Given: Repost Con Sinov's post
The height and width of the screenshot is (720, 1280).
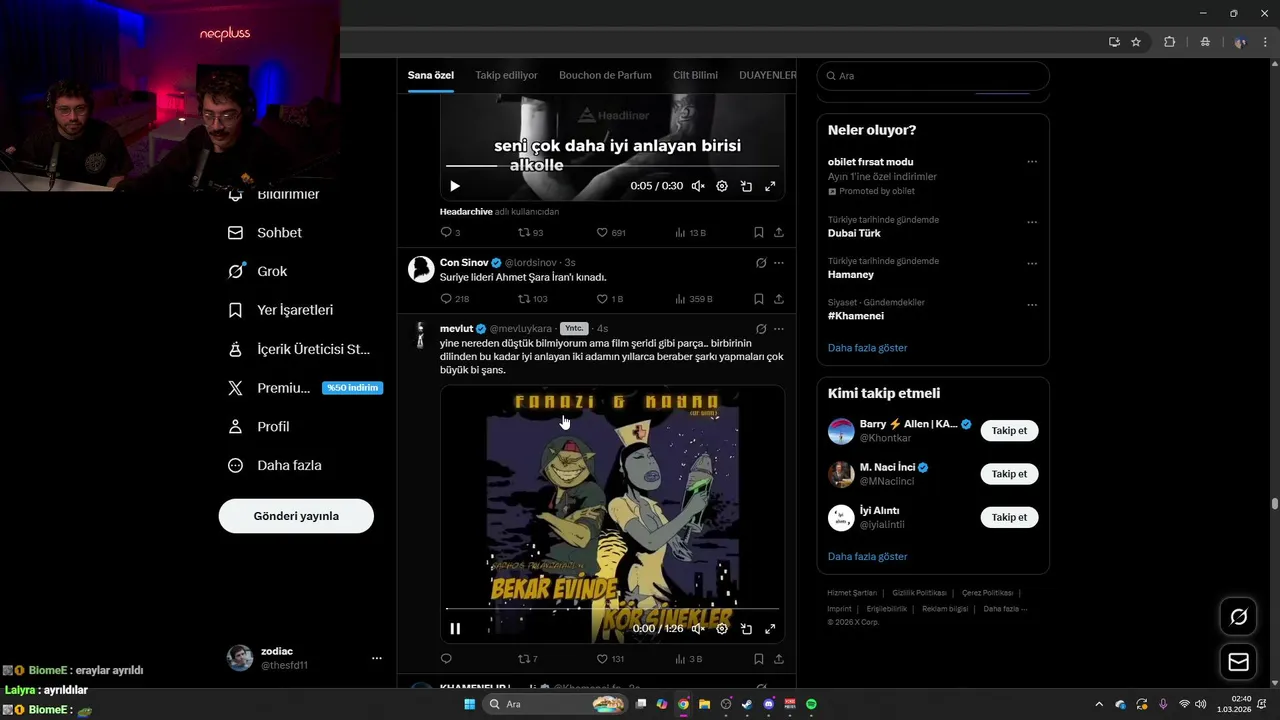Looking at the screenshot, I should click(x=523, y=299).
